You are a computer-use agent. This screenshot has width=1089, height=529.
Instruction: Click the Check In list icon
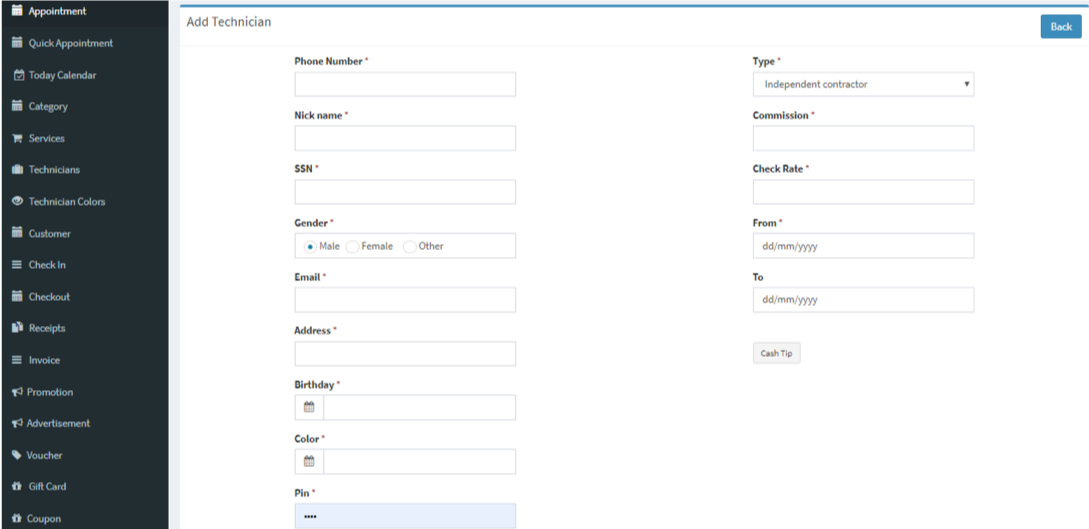tap(17, 264)
